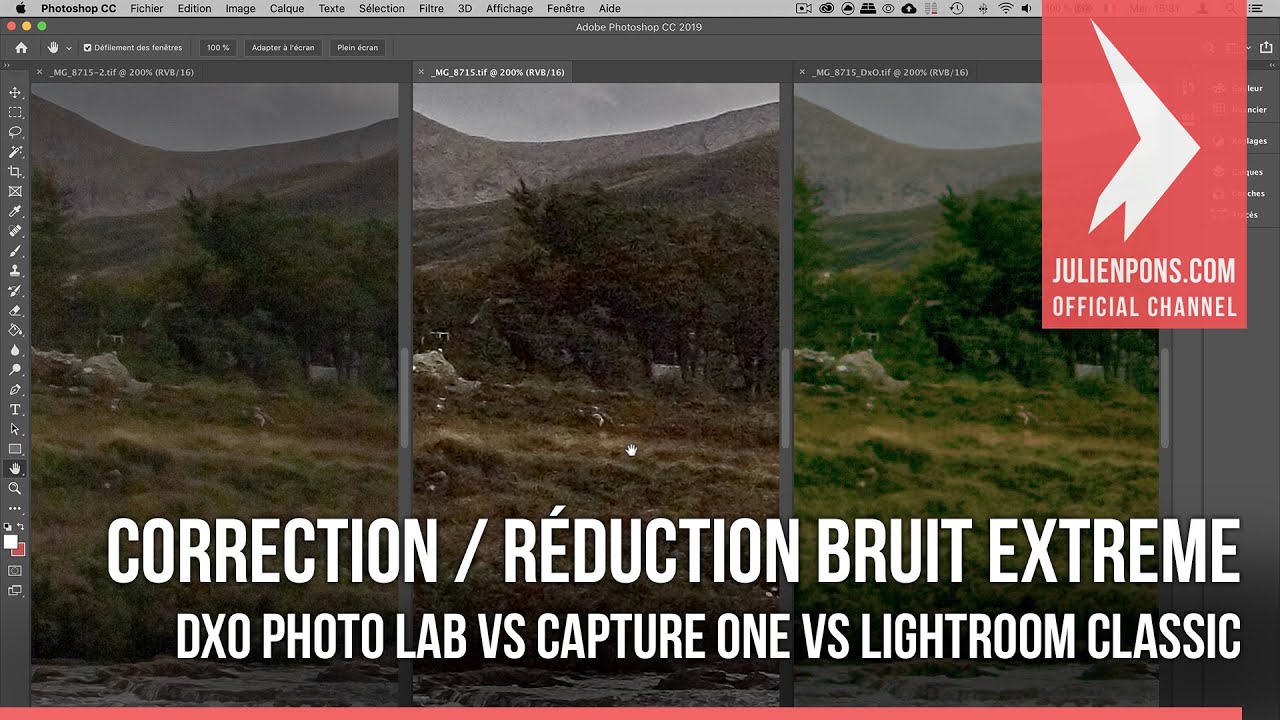Select the Crop tool
This screenshot has height=720, width=1280.
pos(15,172)
